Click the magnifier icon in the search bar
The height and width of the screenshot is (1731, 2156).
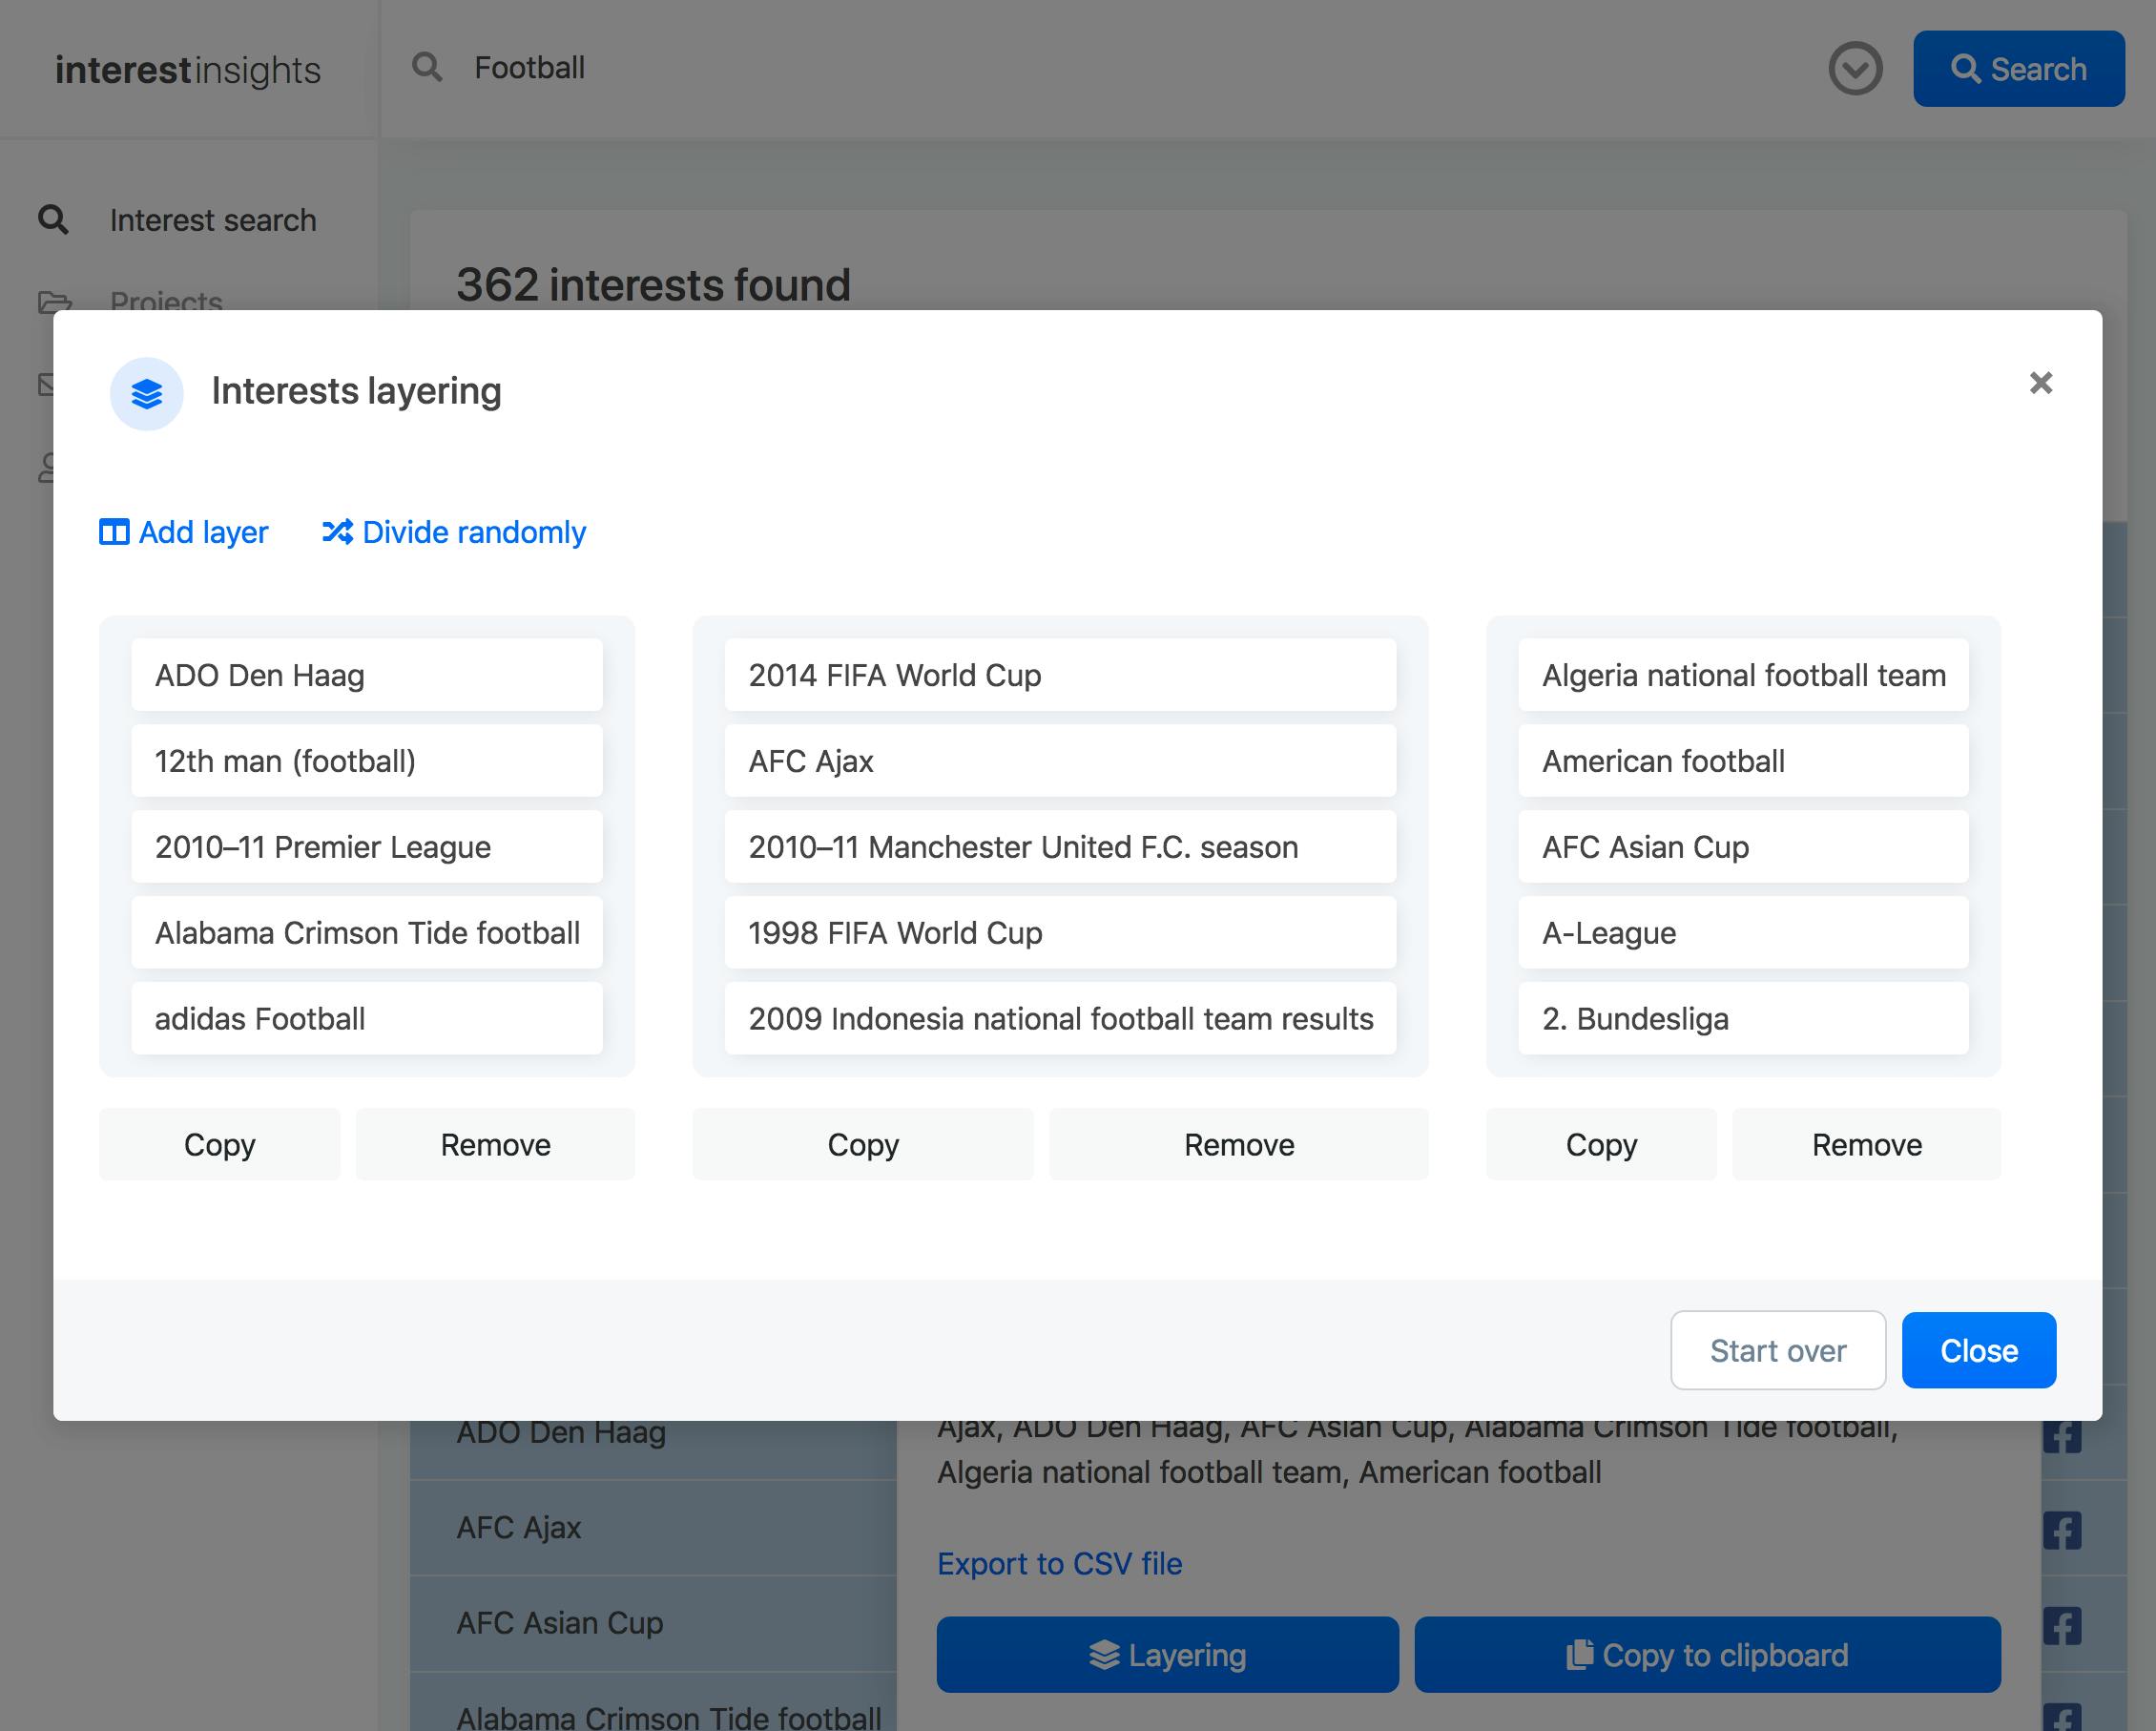pos(427,67)
